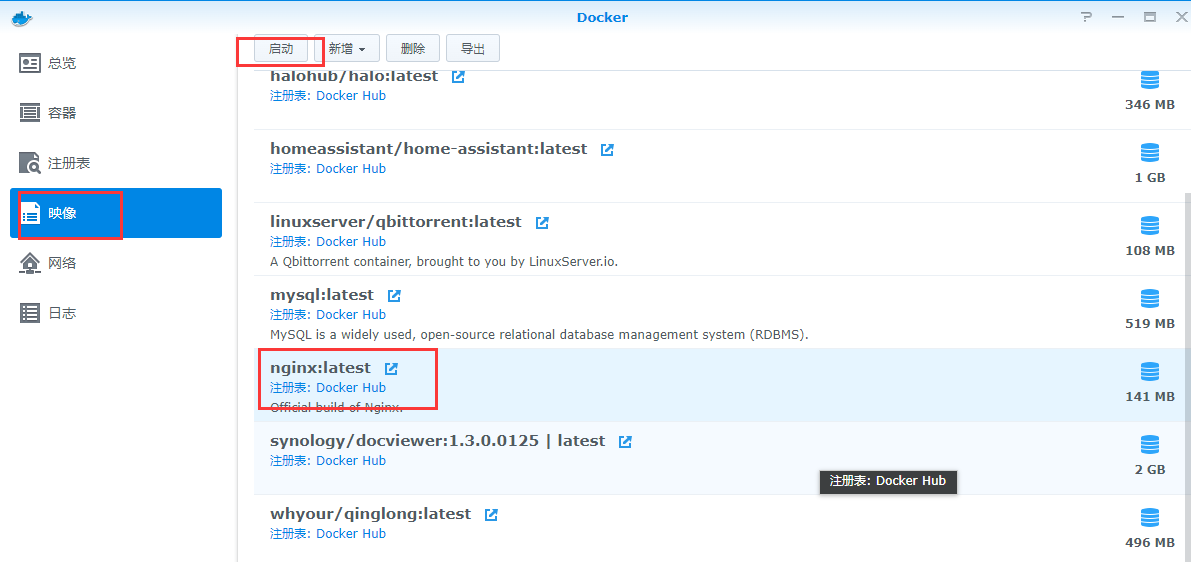Select the 映像 tab
This screenshot has width=1191, height=562.
pyautogui.click(x=115, y=213)
